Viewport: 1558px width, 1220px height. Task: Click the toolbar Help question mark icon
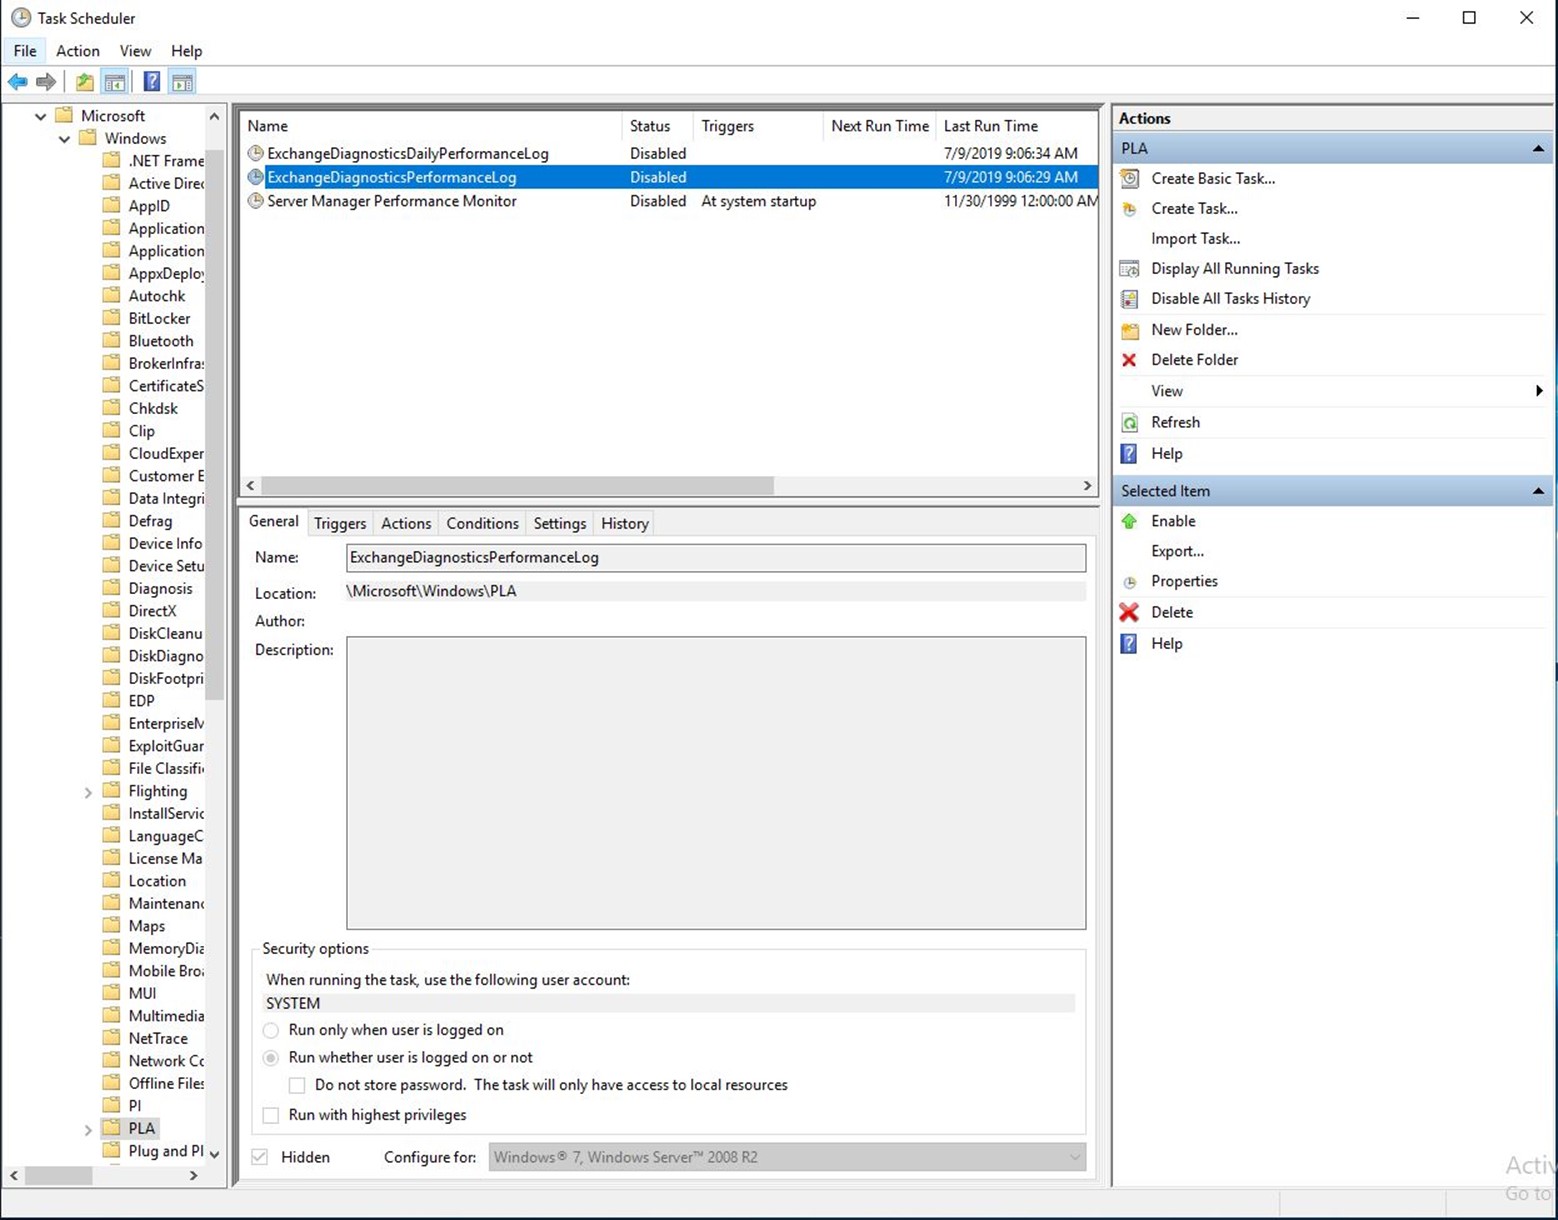pyautogui.click(x=152, y=82)
